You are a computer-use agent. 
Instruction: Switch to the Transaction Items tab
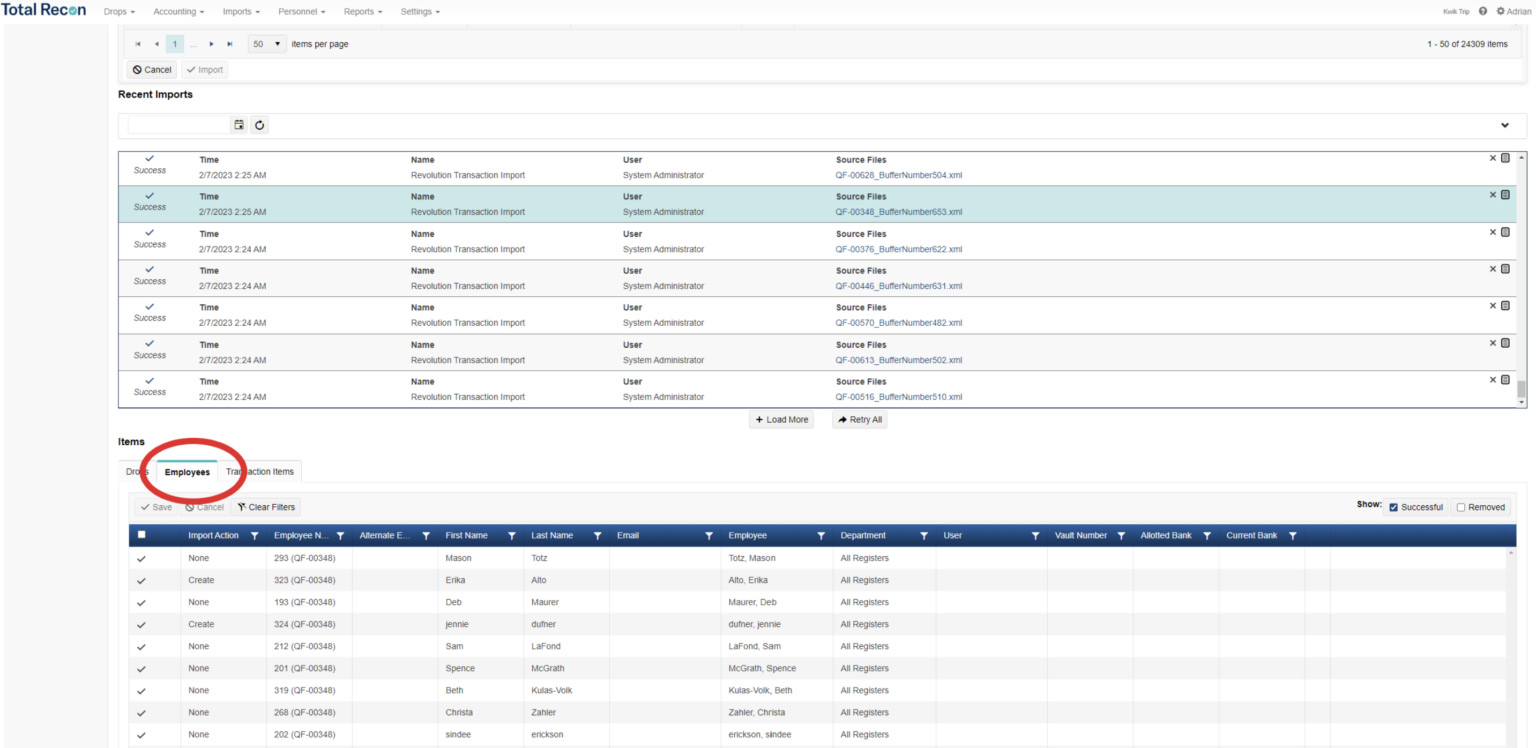(x=260, y=471)
